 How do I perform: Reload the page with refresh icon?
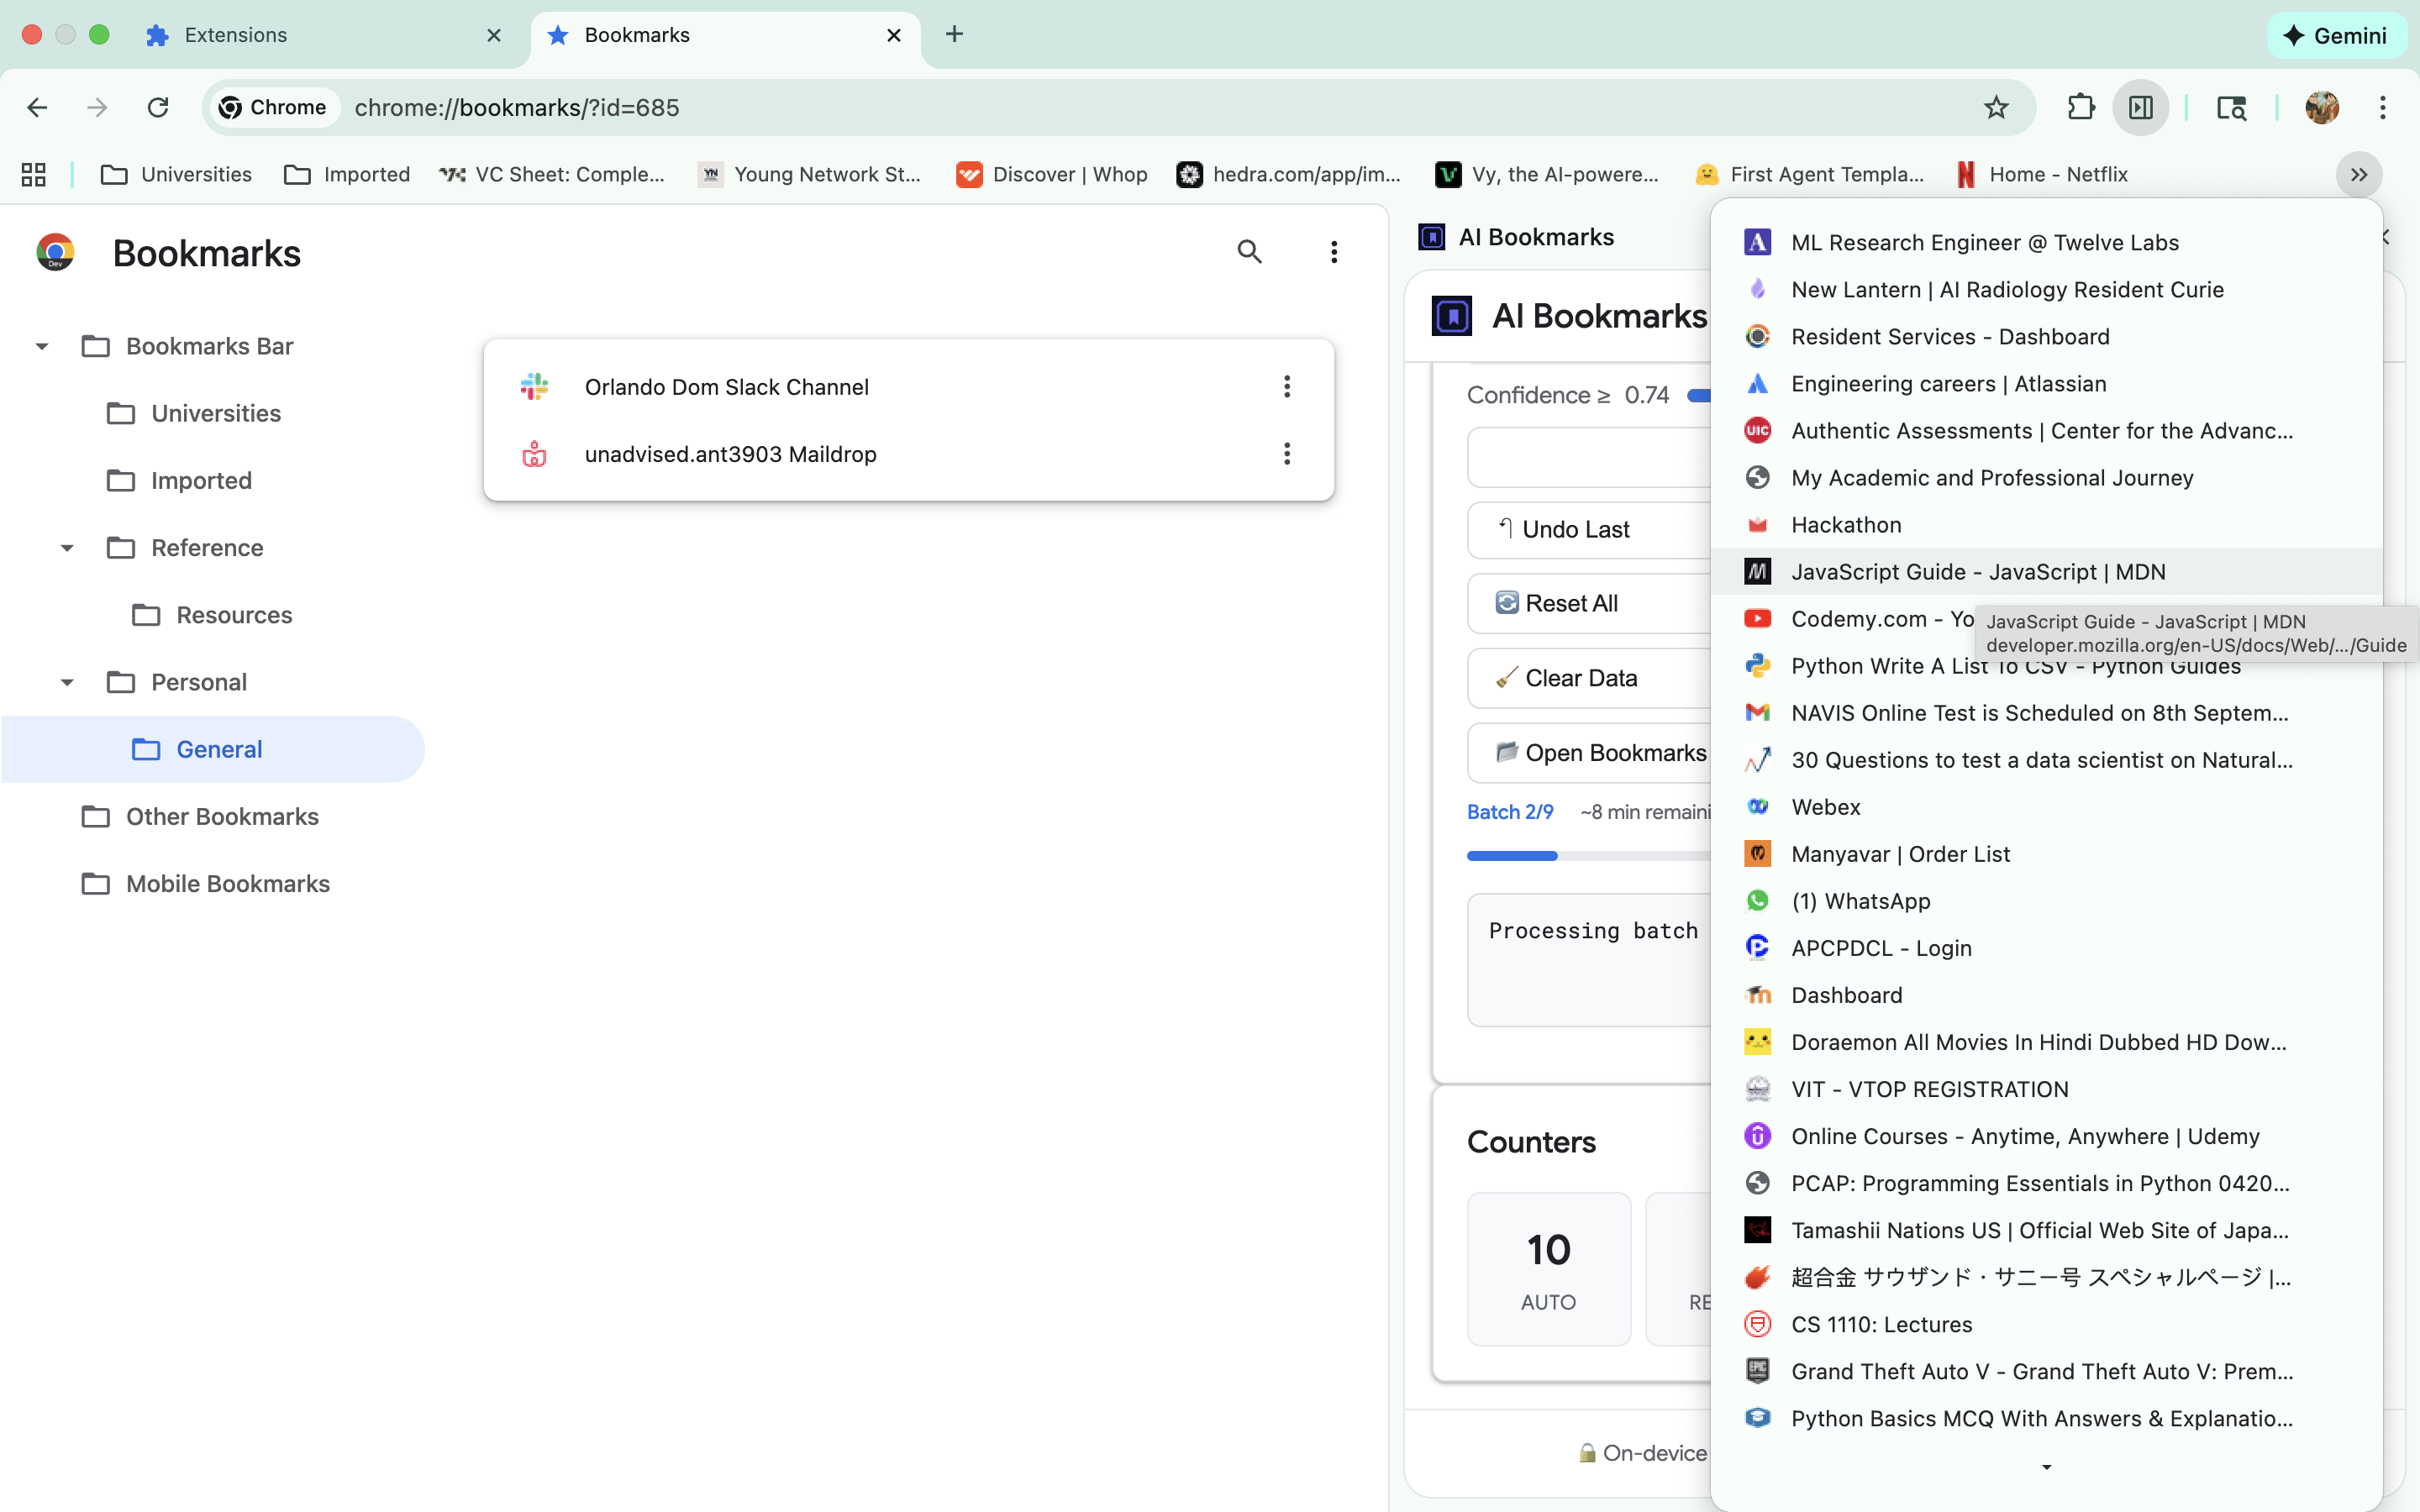point(157,107)
